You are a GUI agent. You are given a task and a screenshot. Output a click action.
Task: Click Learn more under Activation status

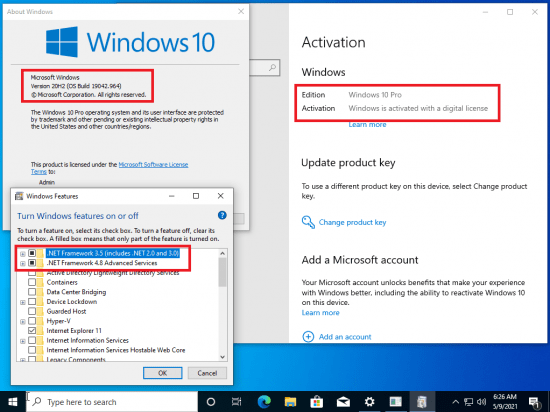click(367, 124)
